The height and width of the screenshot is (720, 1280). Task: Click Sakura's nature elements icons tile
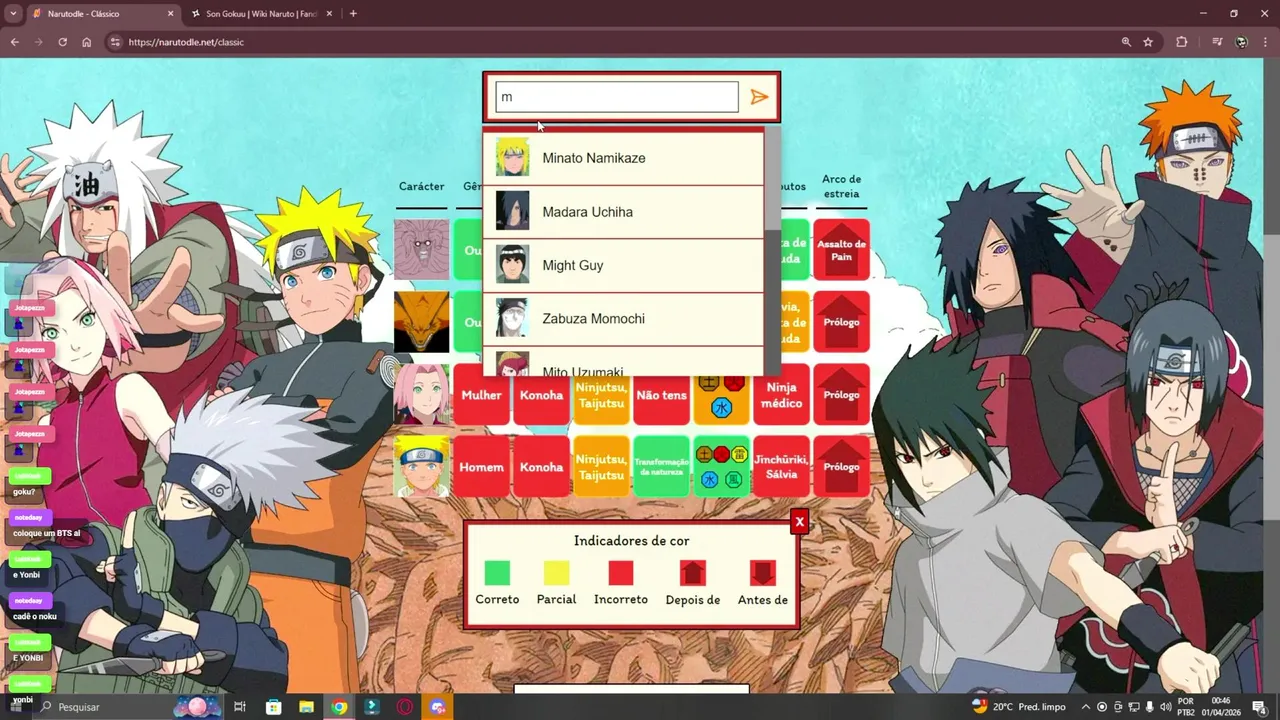721,394
